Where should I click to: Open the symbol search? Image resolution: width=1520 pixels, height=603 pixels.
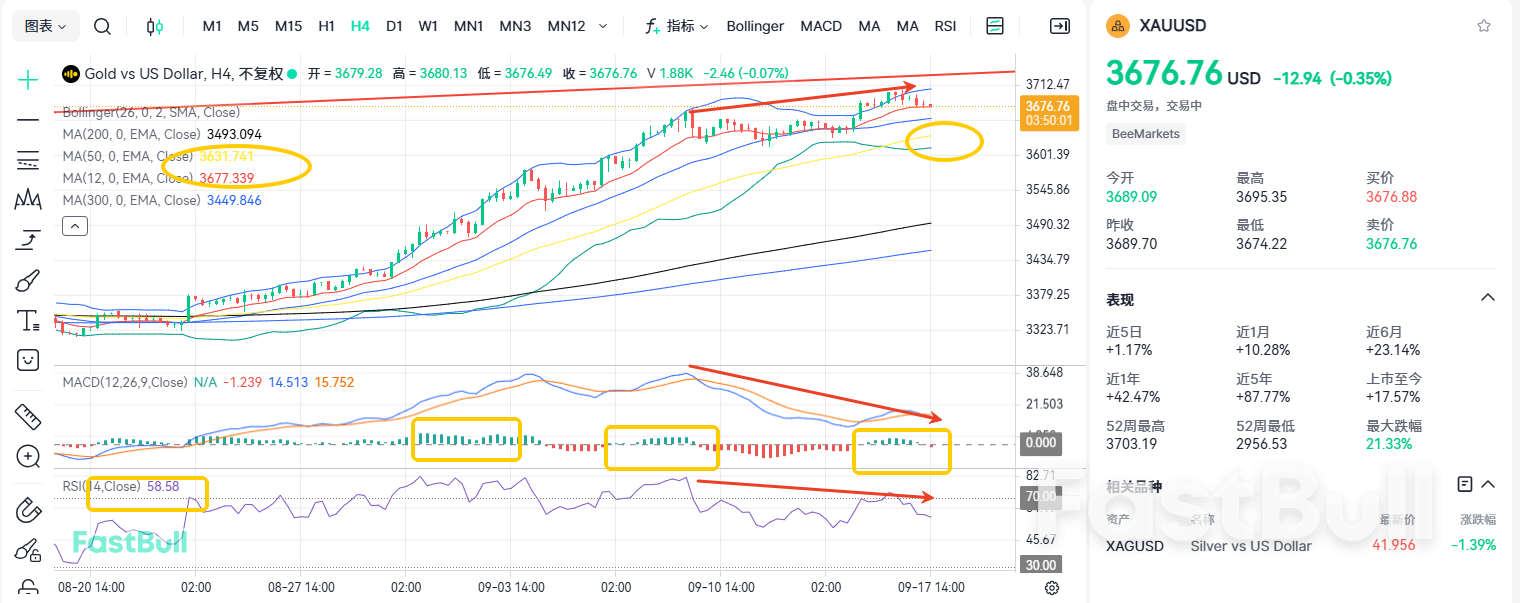tap(102, 26)
